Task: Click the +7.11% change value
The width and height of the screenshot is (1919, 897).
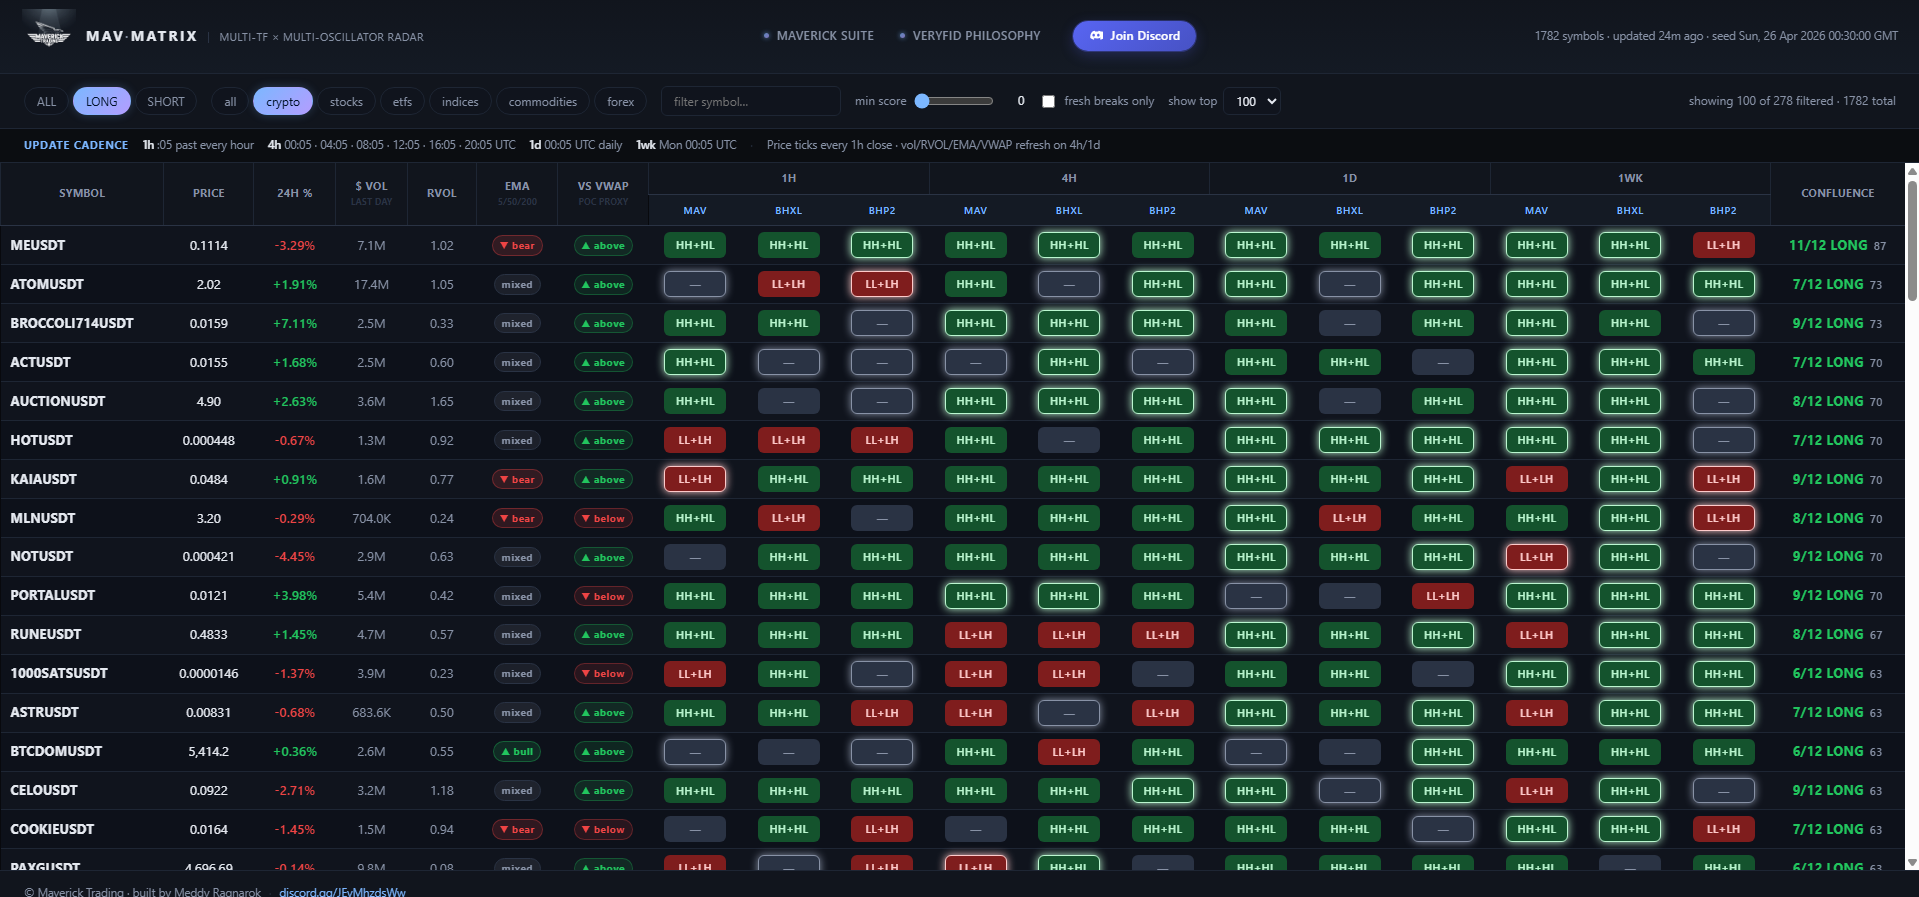Action: pos(295,323)
